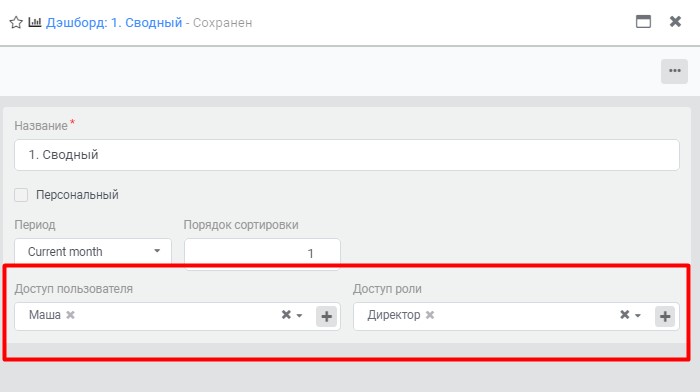Close the dashboard form
The height and width of the screenshot is (392, 700).
675,21
